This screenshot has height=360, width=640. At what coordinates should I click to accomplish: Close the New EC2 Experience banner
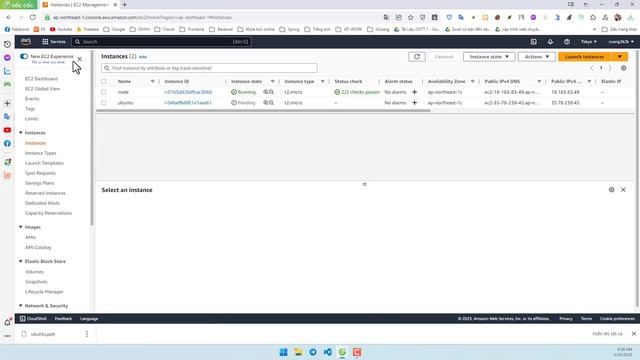(80, 59)
